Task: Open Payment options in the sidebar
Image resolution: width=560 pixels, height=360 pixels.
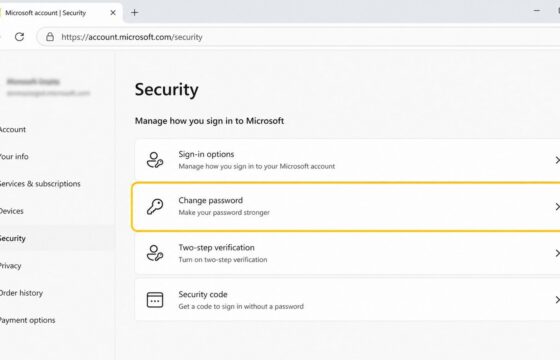Action: pyautogui.click(x=28, y=320)
